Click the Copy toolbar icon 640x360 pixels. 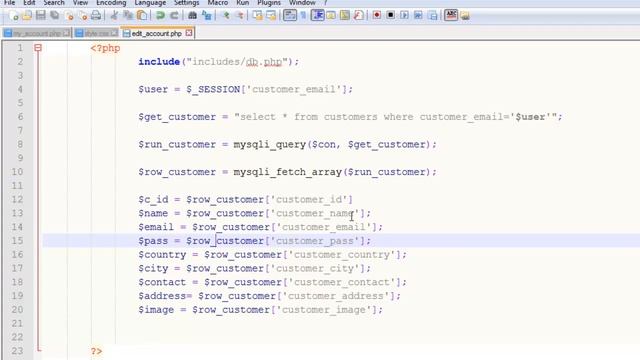click(128, 16)
